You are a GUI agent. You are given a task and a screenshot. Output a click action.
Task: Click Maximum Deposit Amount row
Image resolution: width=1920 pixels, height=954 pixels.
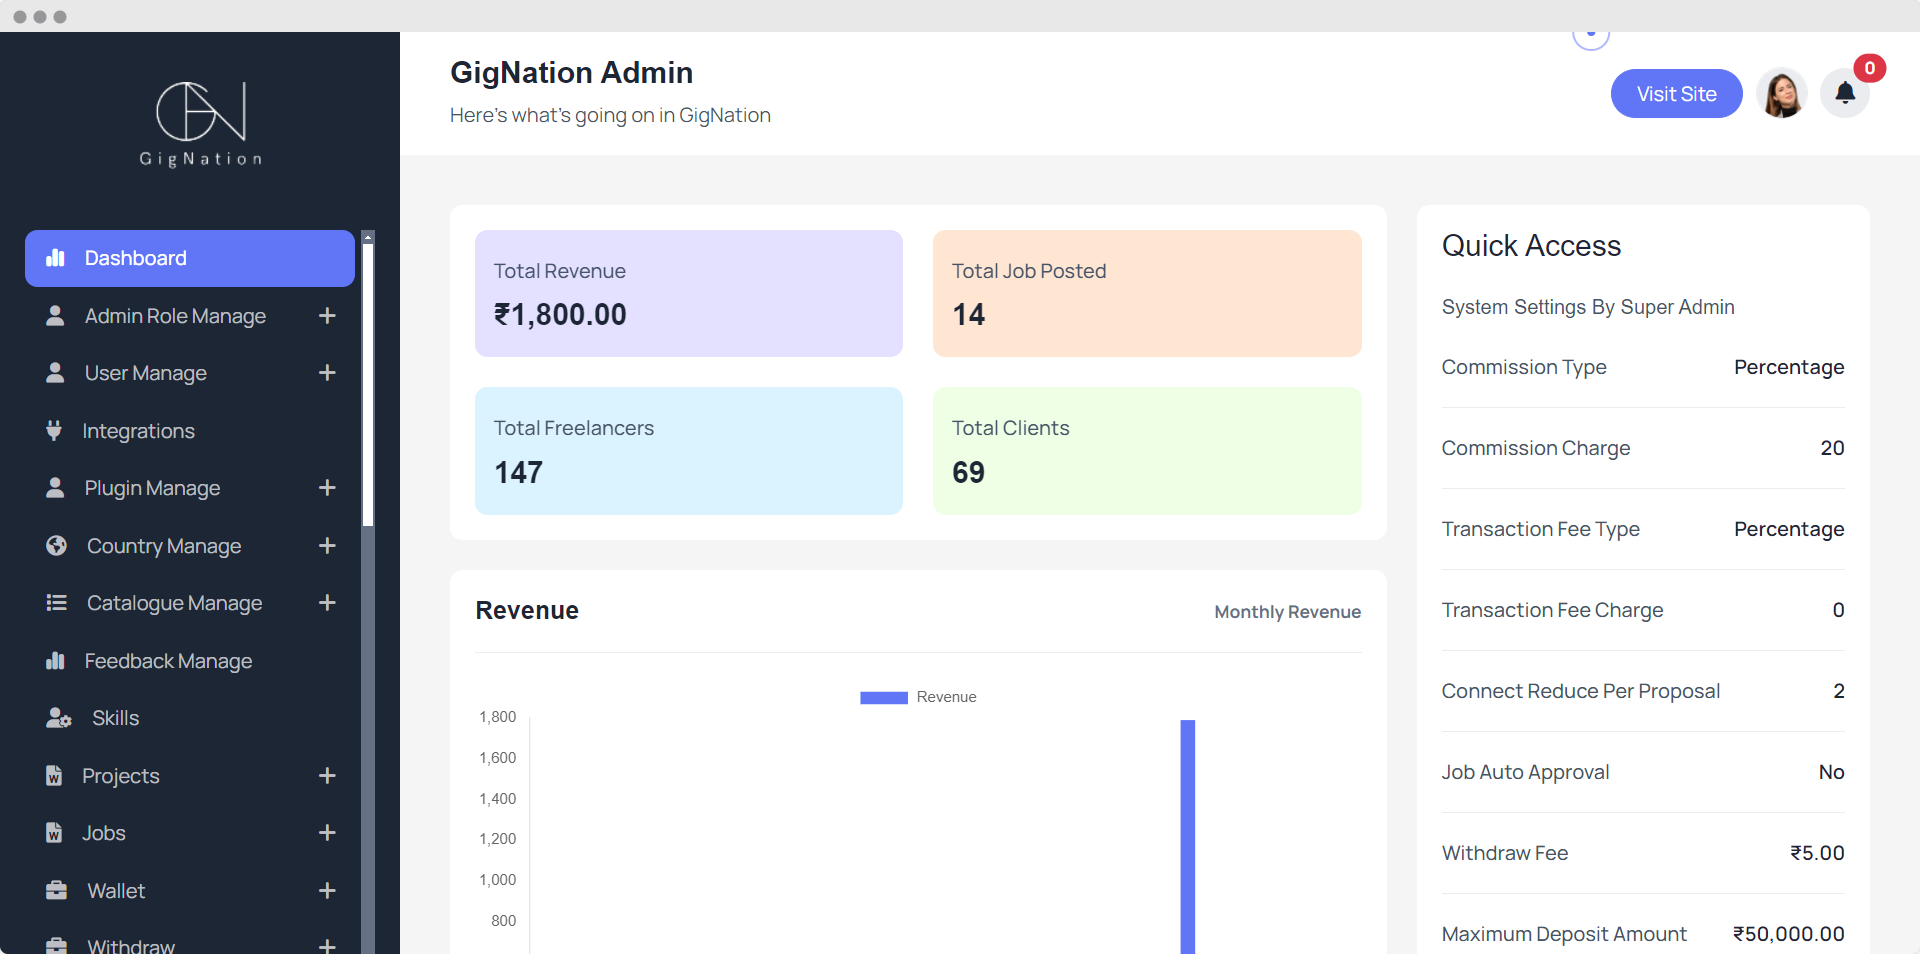pos(1643,934)
